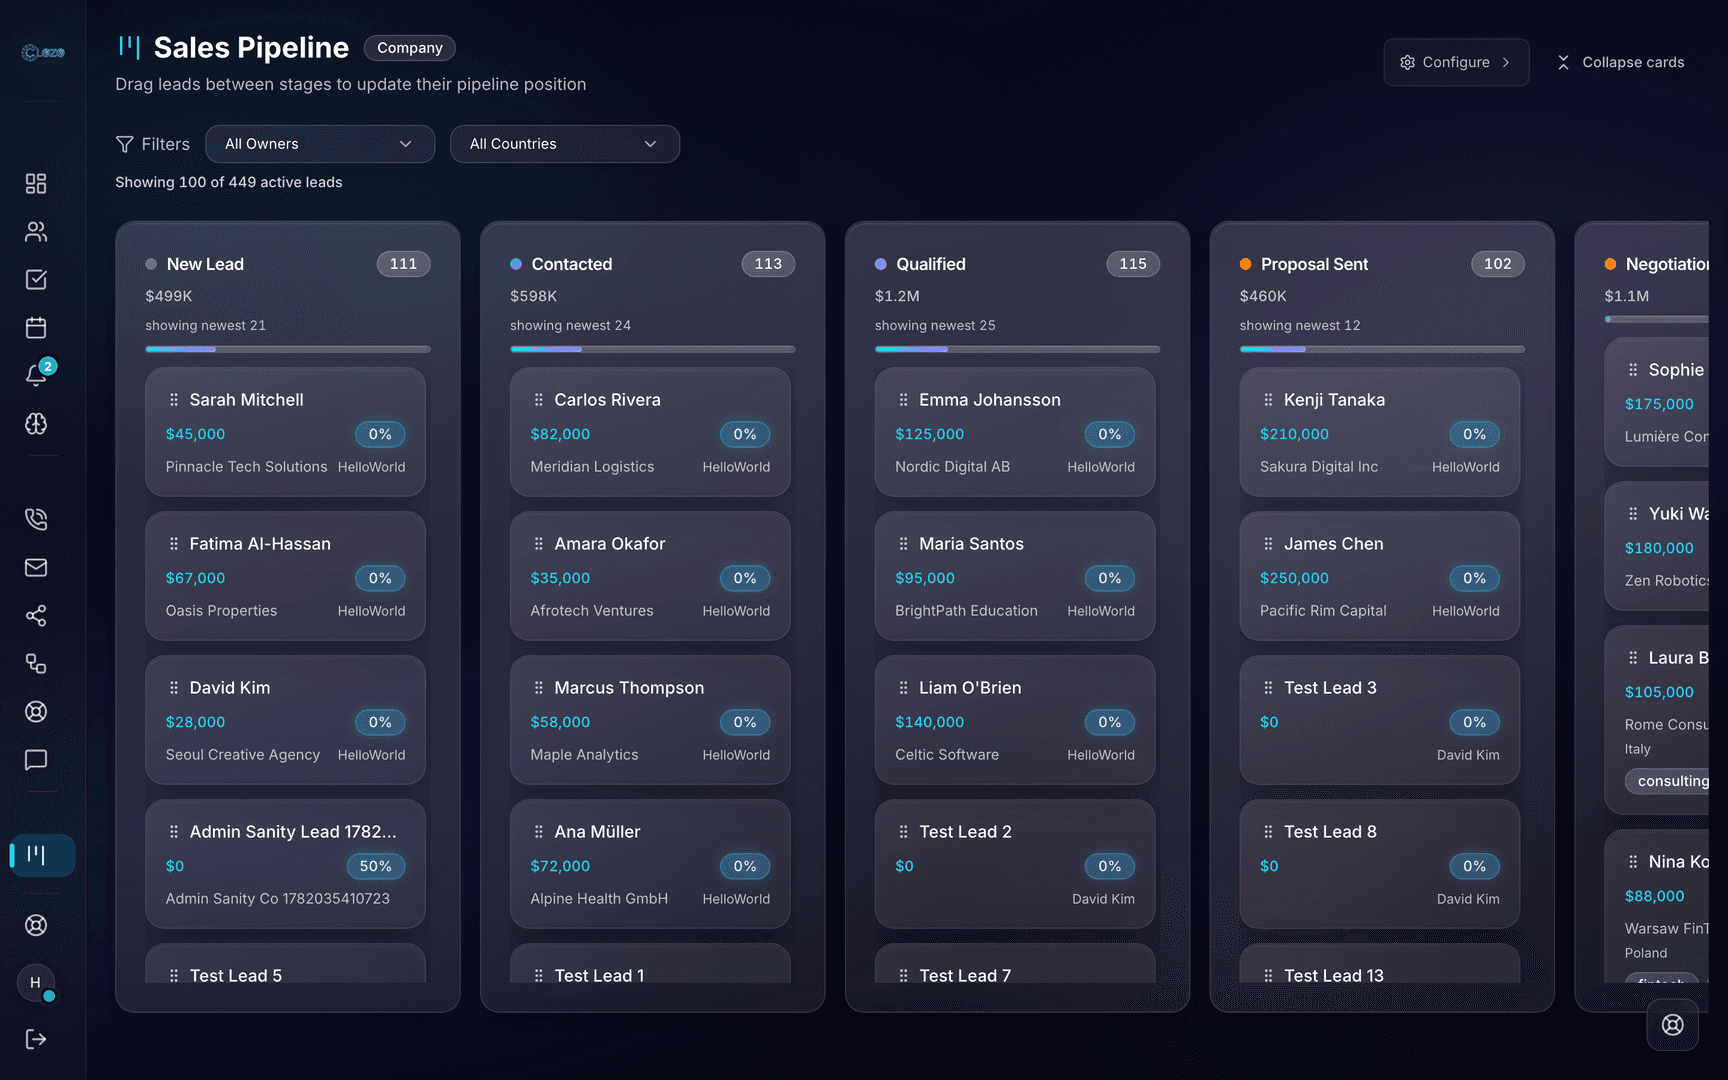Click the Filters funnel icon
Viewport: 1728px width, 1080px height.
pyautogui.click(x=125, y=144)
